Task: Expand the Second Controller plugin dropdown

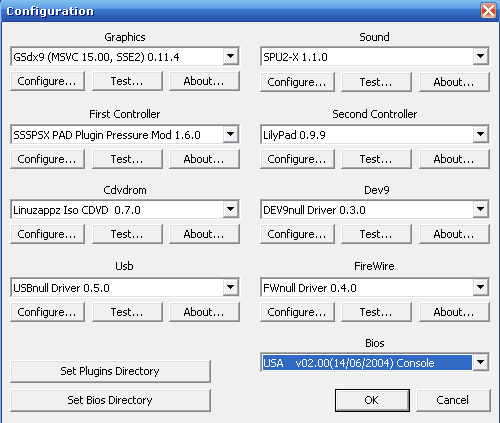Action: tap(480, 134)
